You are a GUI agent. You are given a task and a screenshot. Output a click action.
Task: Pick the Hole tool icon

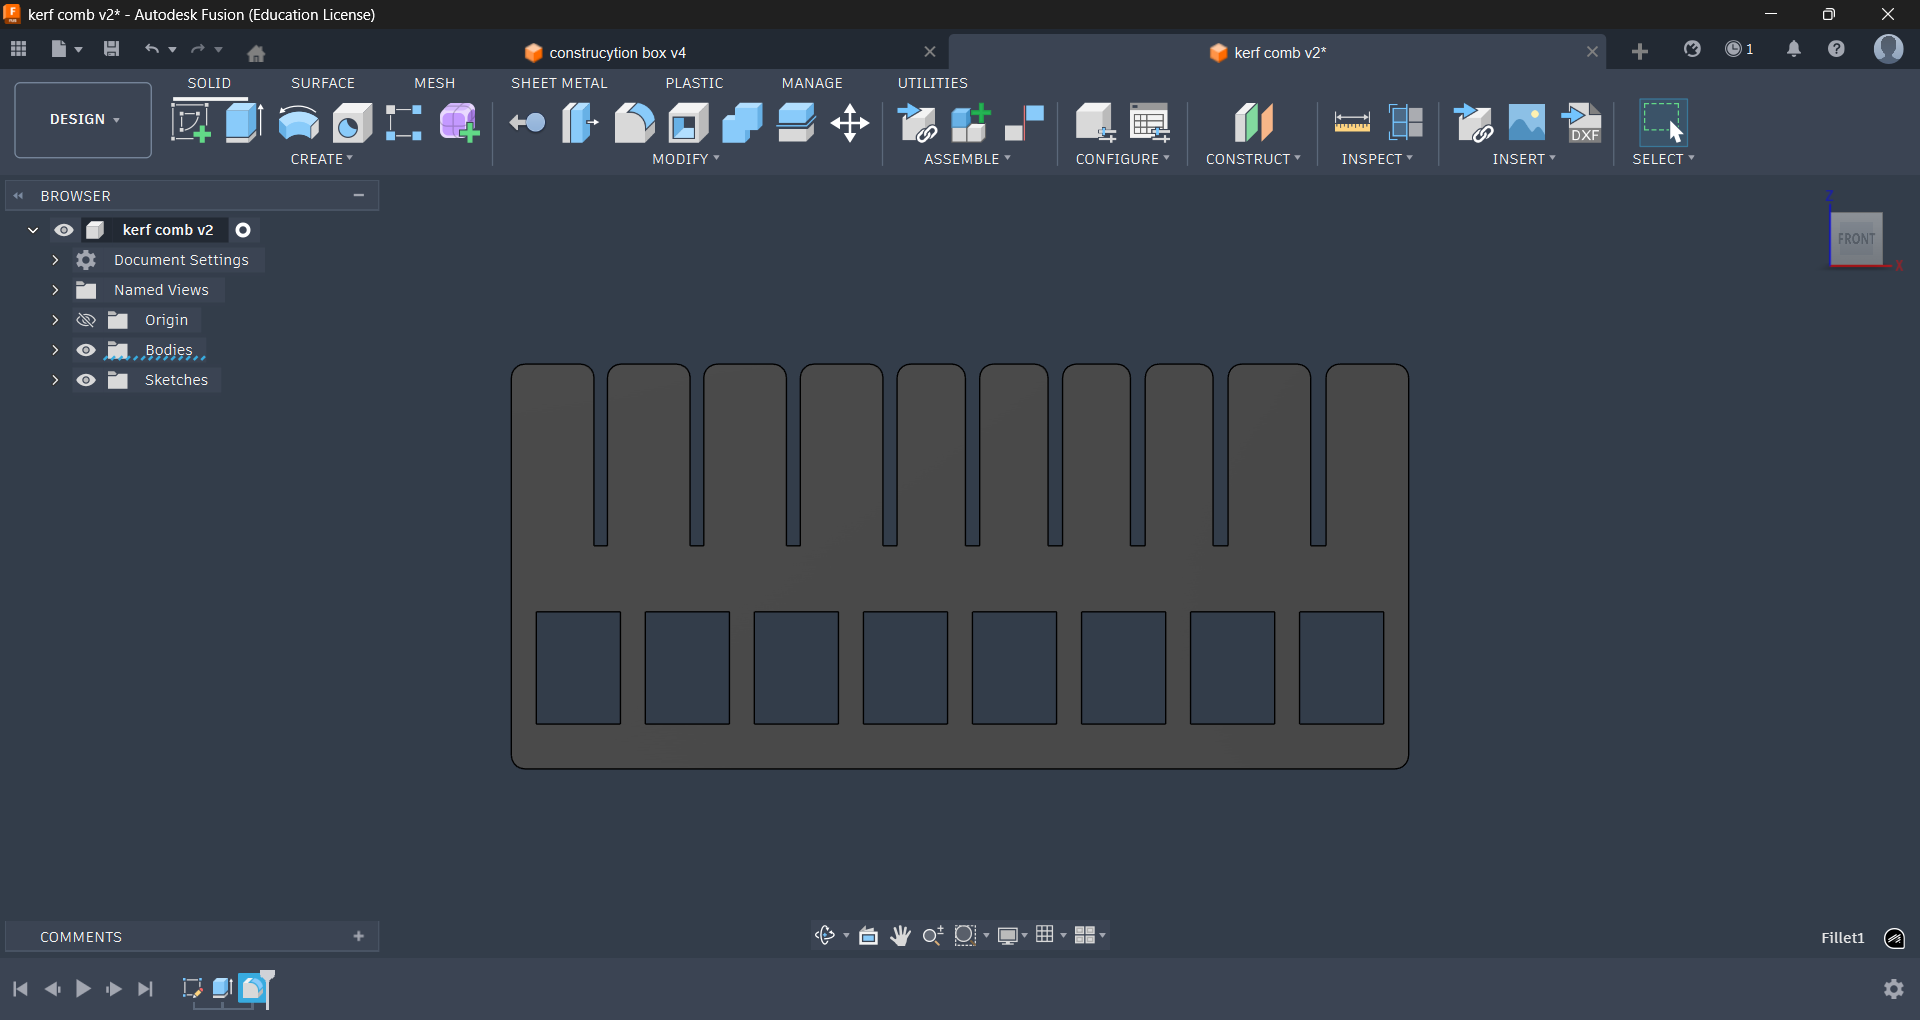(352, 123)
